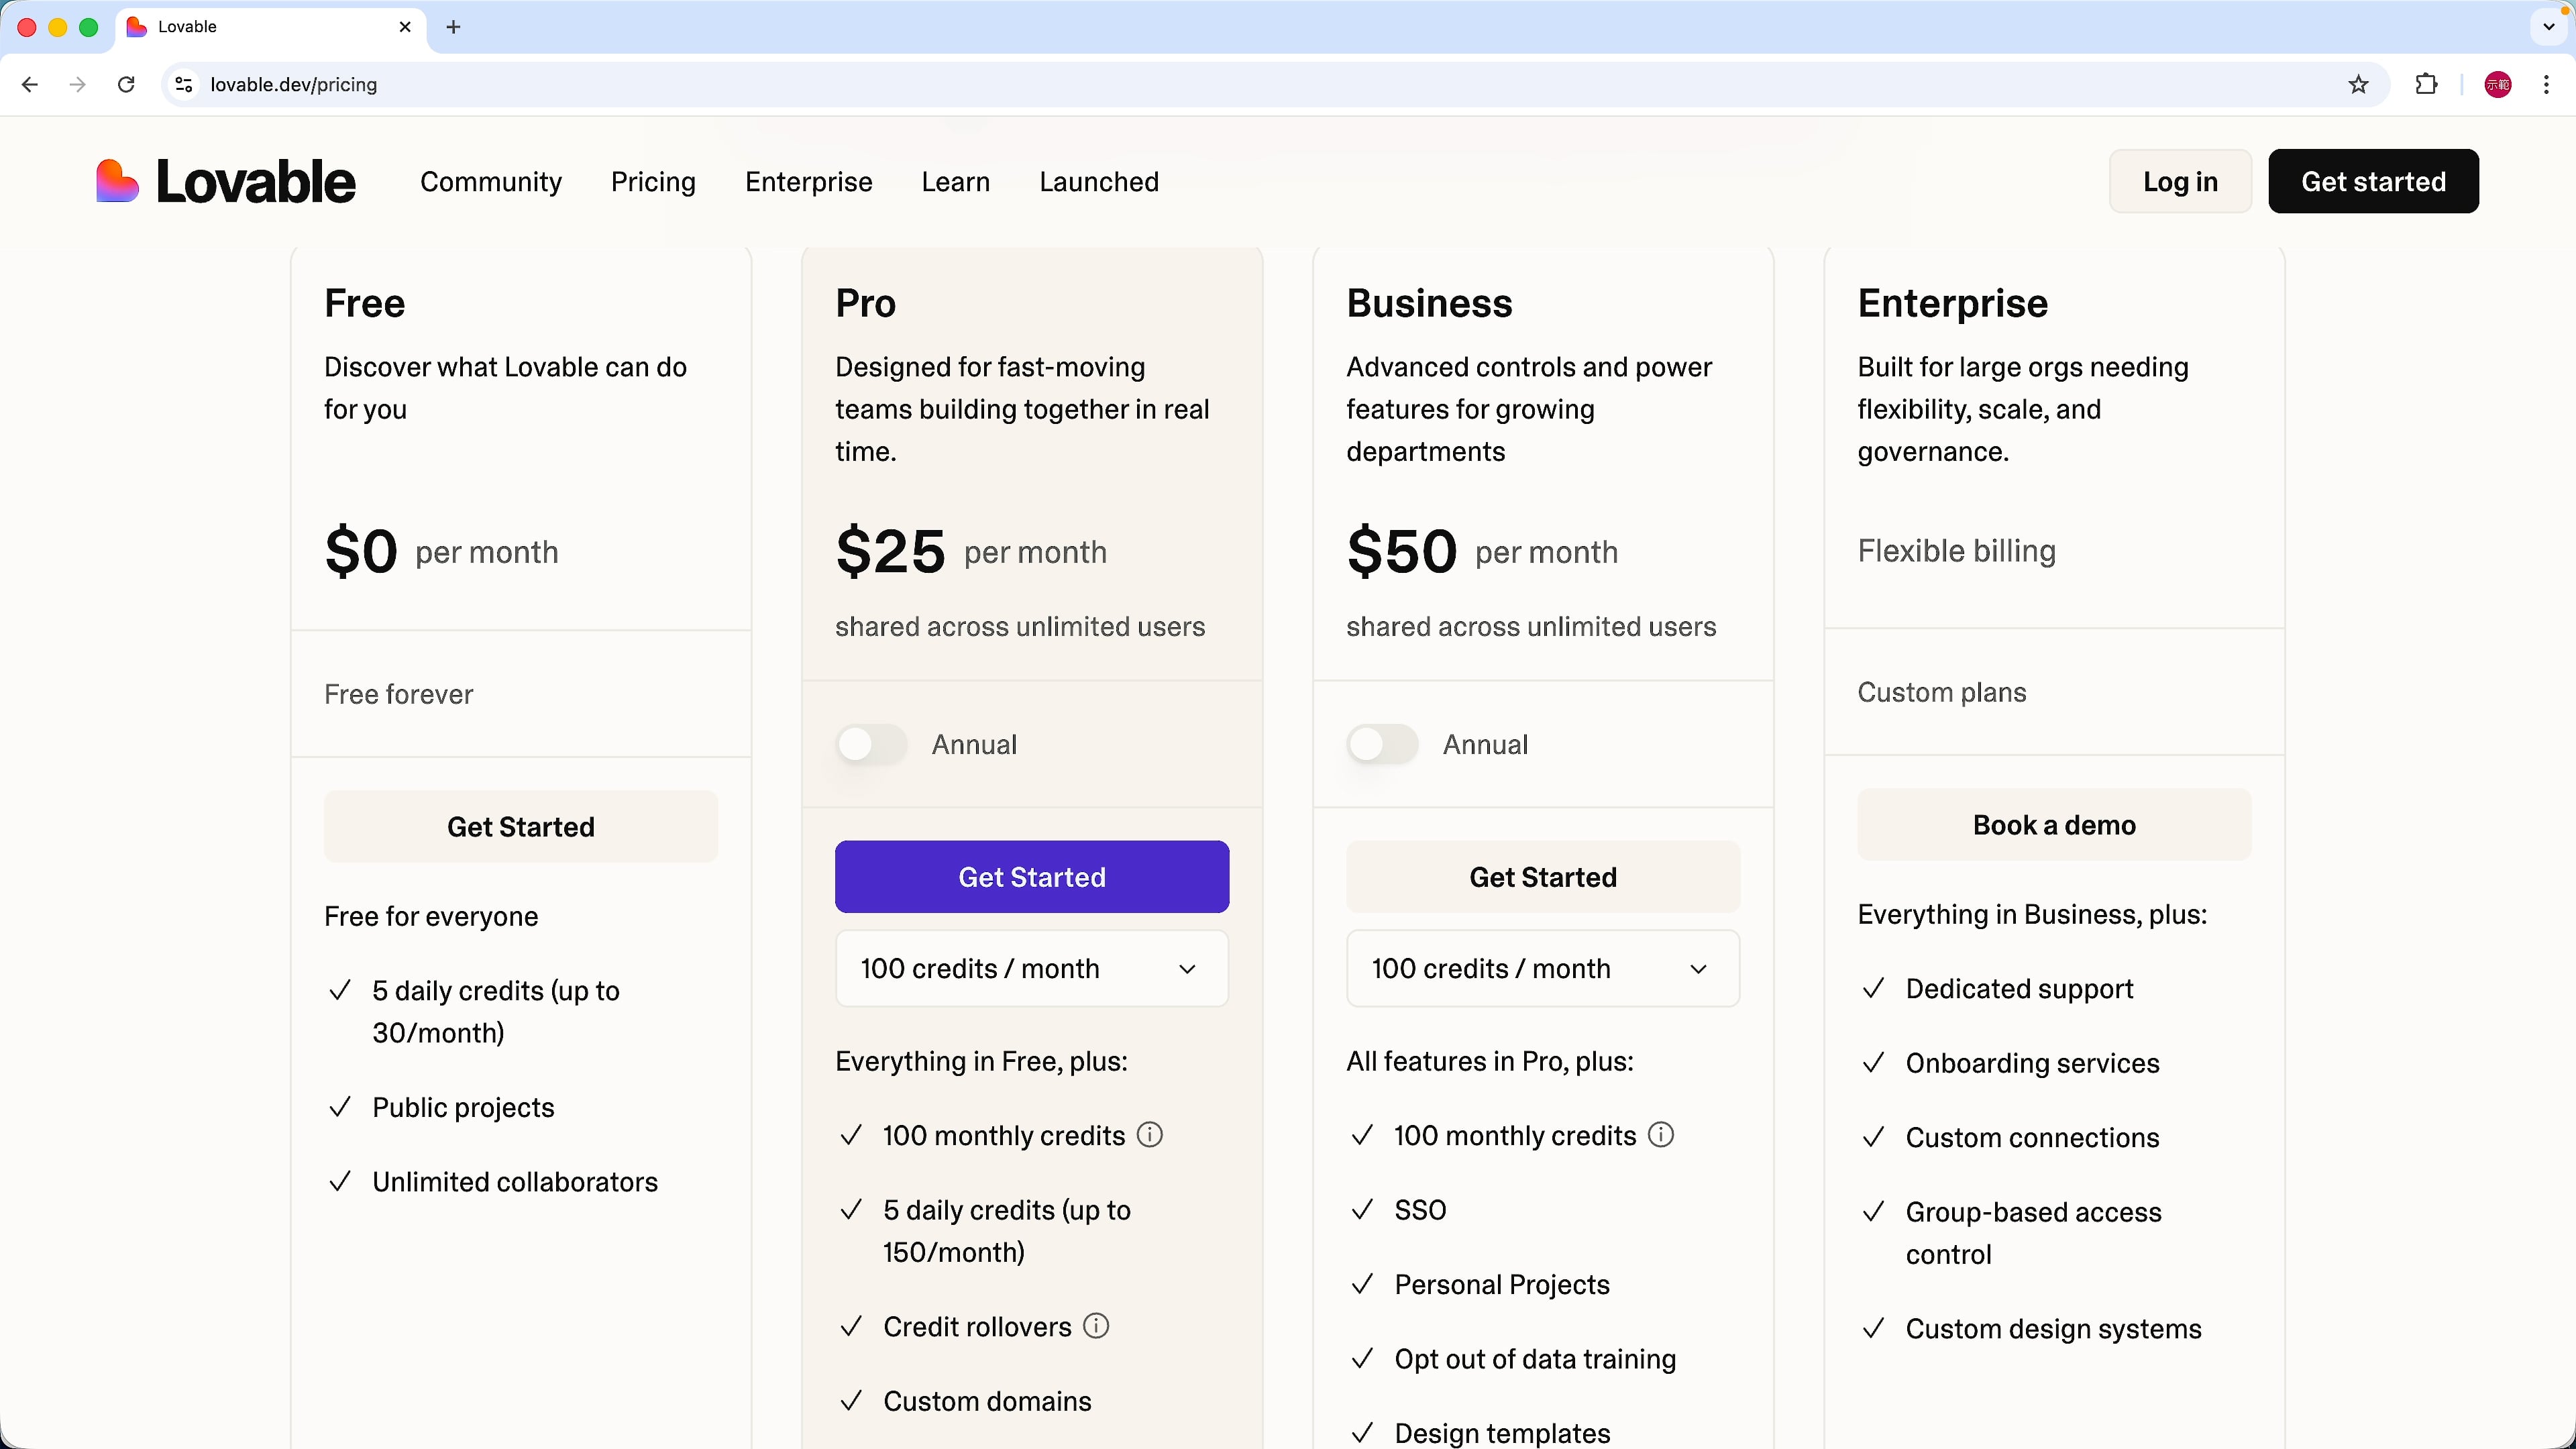Click Book a demo for Enterprise
Image resolution: width=2576 pixels, height=1449 pixels.
(x=2053, y=824)
